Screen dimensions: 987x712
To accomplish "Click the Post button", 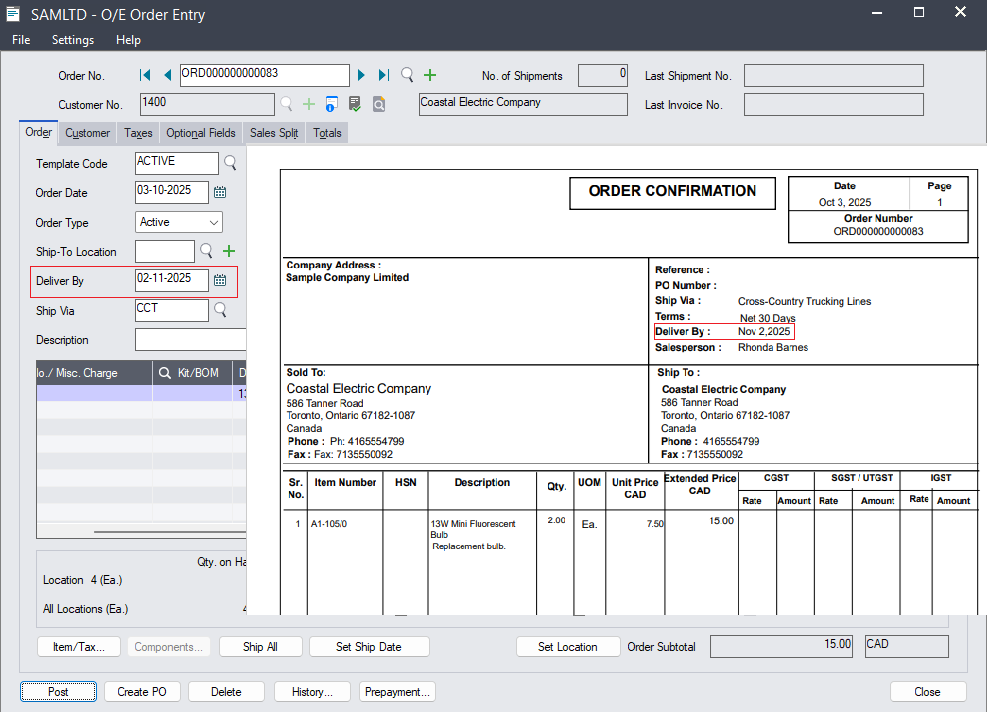I will [58, 691].
